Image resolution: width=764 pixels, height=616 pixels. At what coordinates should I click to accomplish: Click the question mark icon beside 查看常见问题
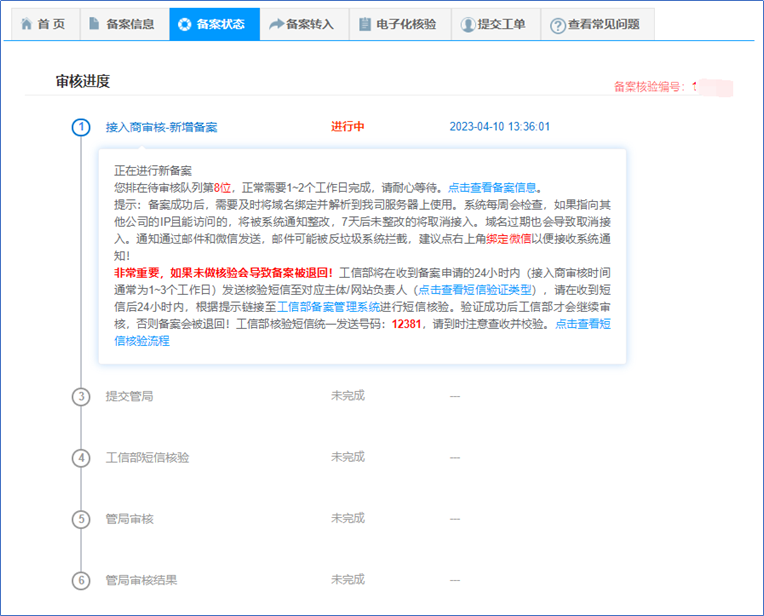click(x=557, y=25)
